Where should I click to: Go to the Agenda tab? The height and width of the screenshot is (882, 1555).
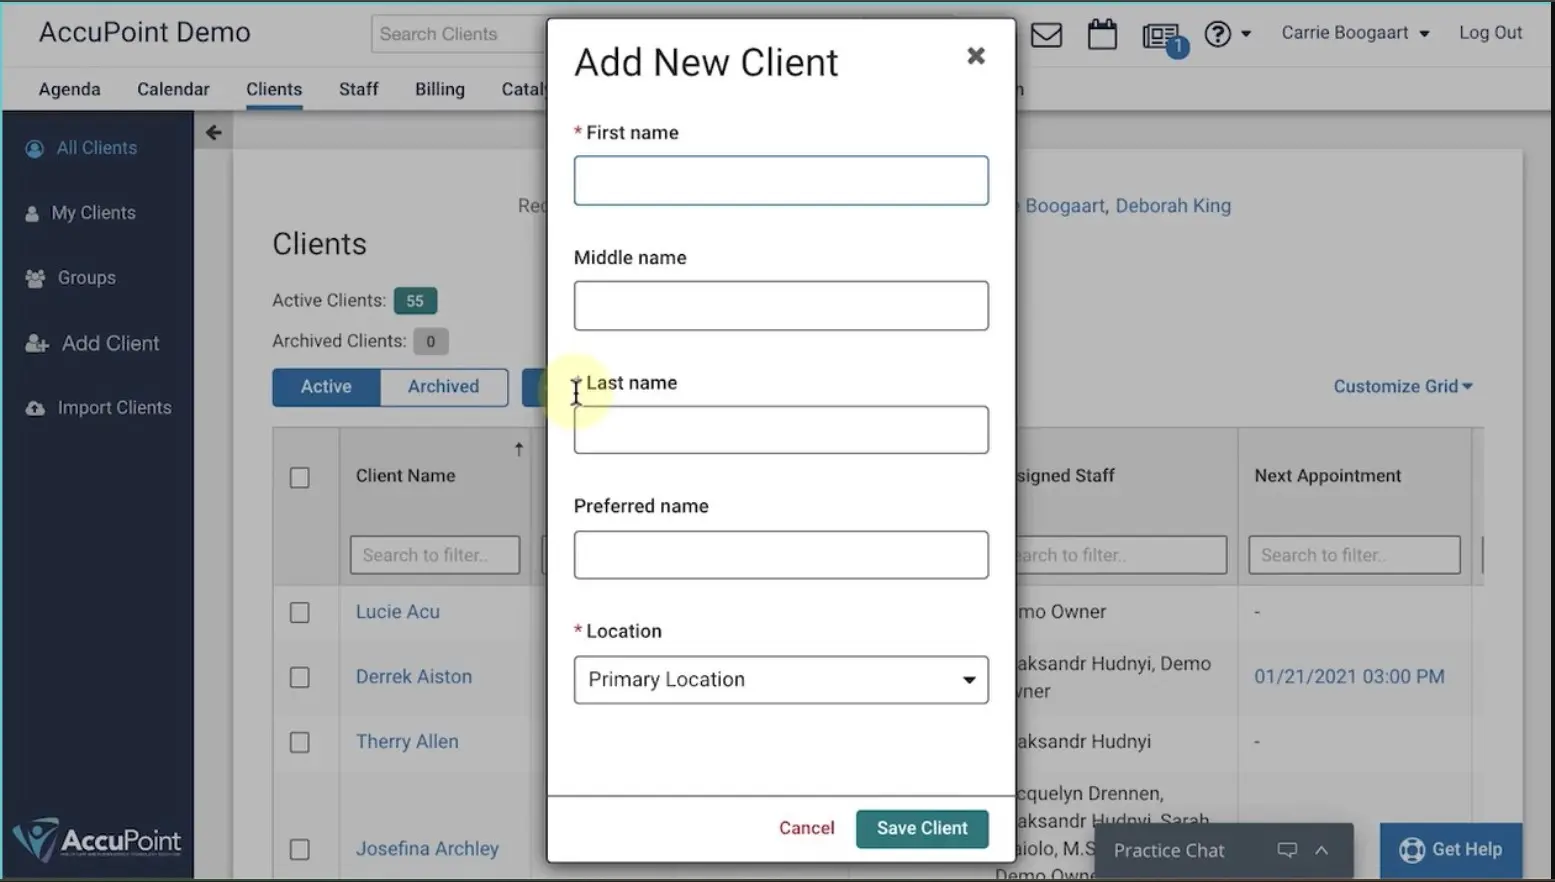coord(69,89)
